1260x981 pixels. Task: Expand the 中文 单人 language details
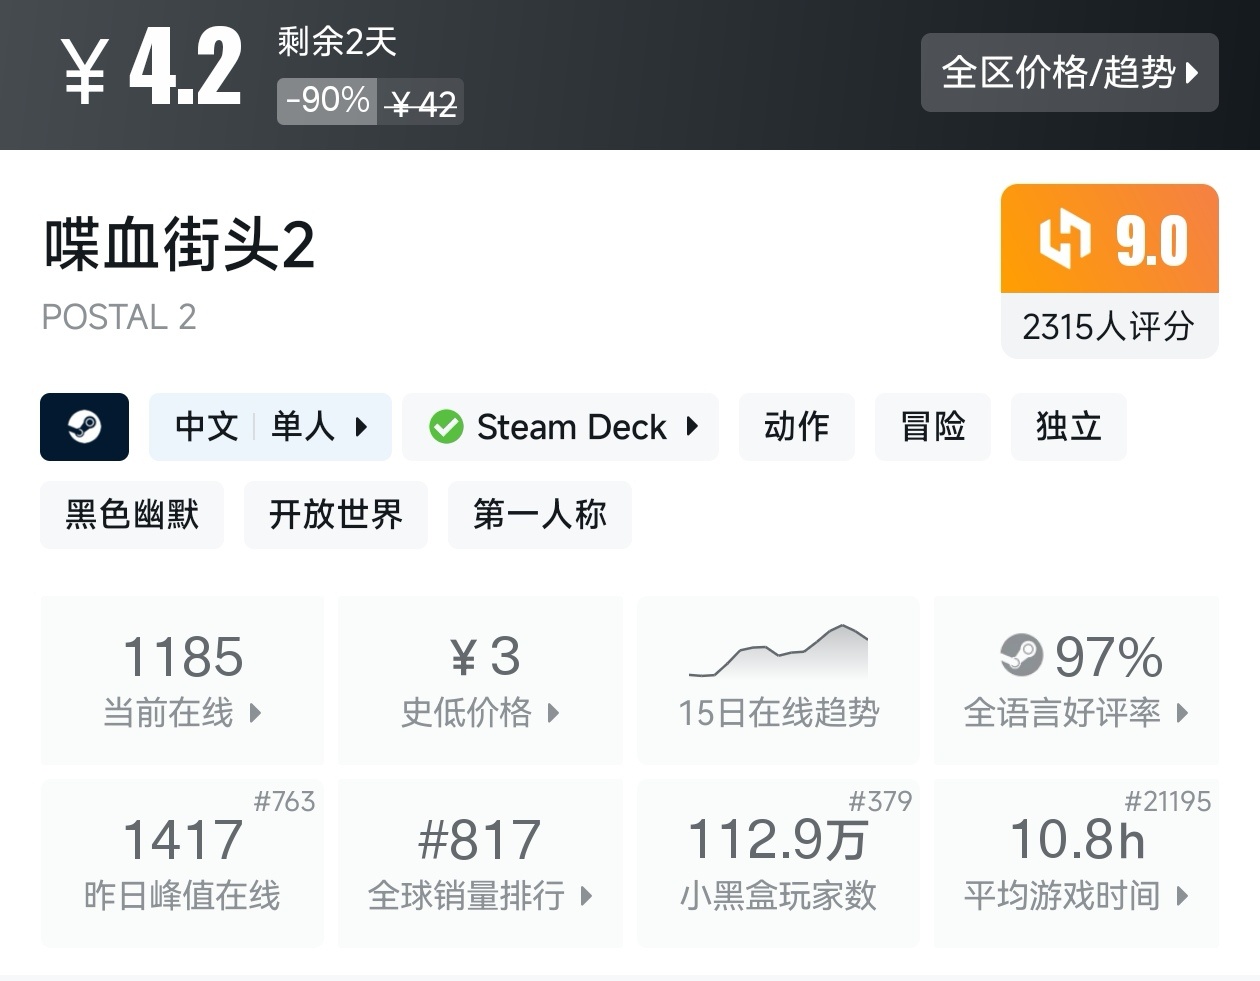[x=270, y=427]
